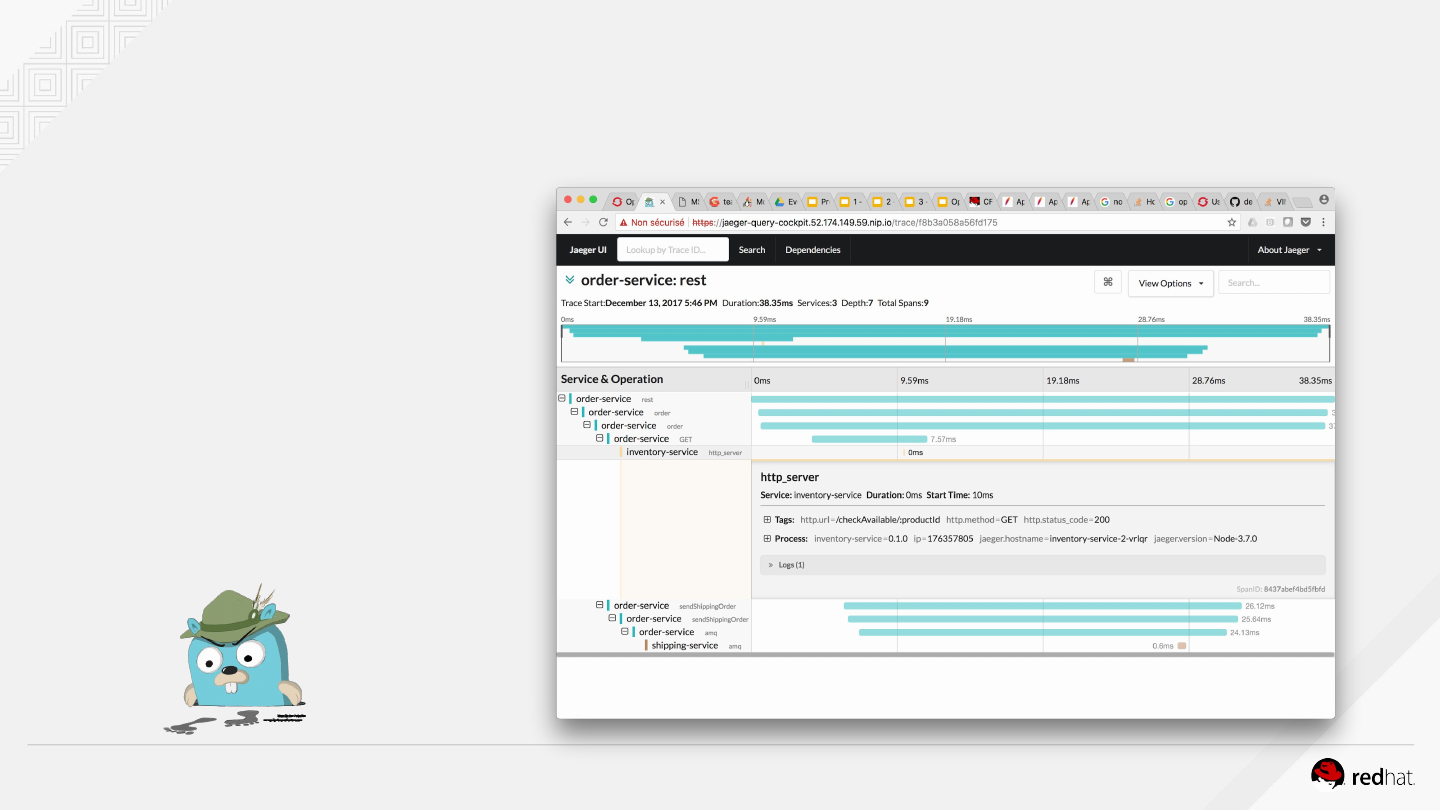The image size is (1440, 810).
Task: Click the trace Search... input box
Action: (x=1274, y=283)
